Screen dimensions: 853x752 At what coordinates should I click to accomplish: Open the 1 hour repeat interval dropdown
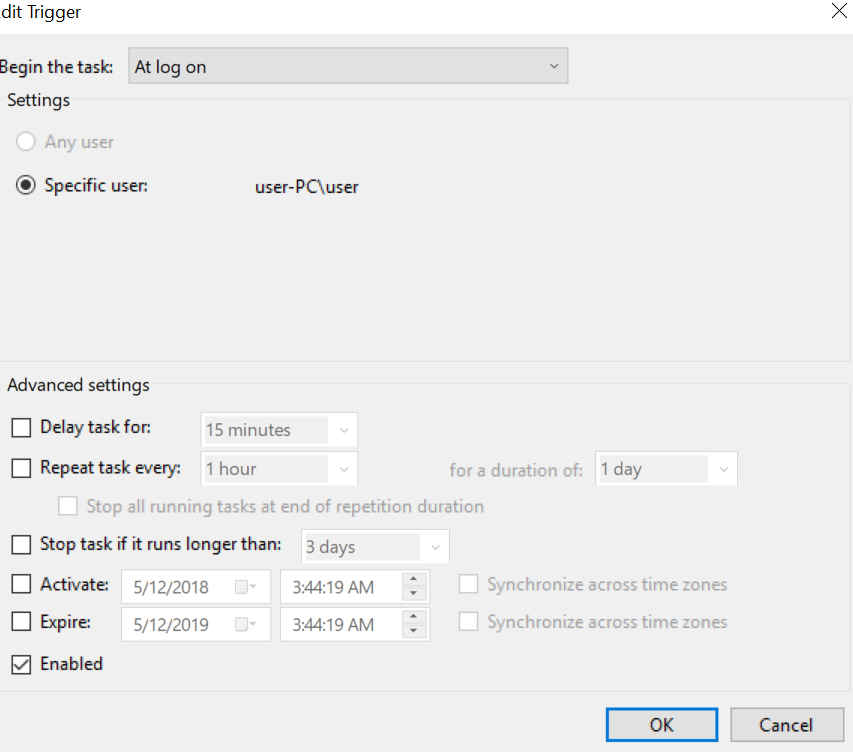(279, 469)
